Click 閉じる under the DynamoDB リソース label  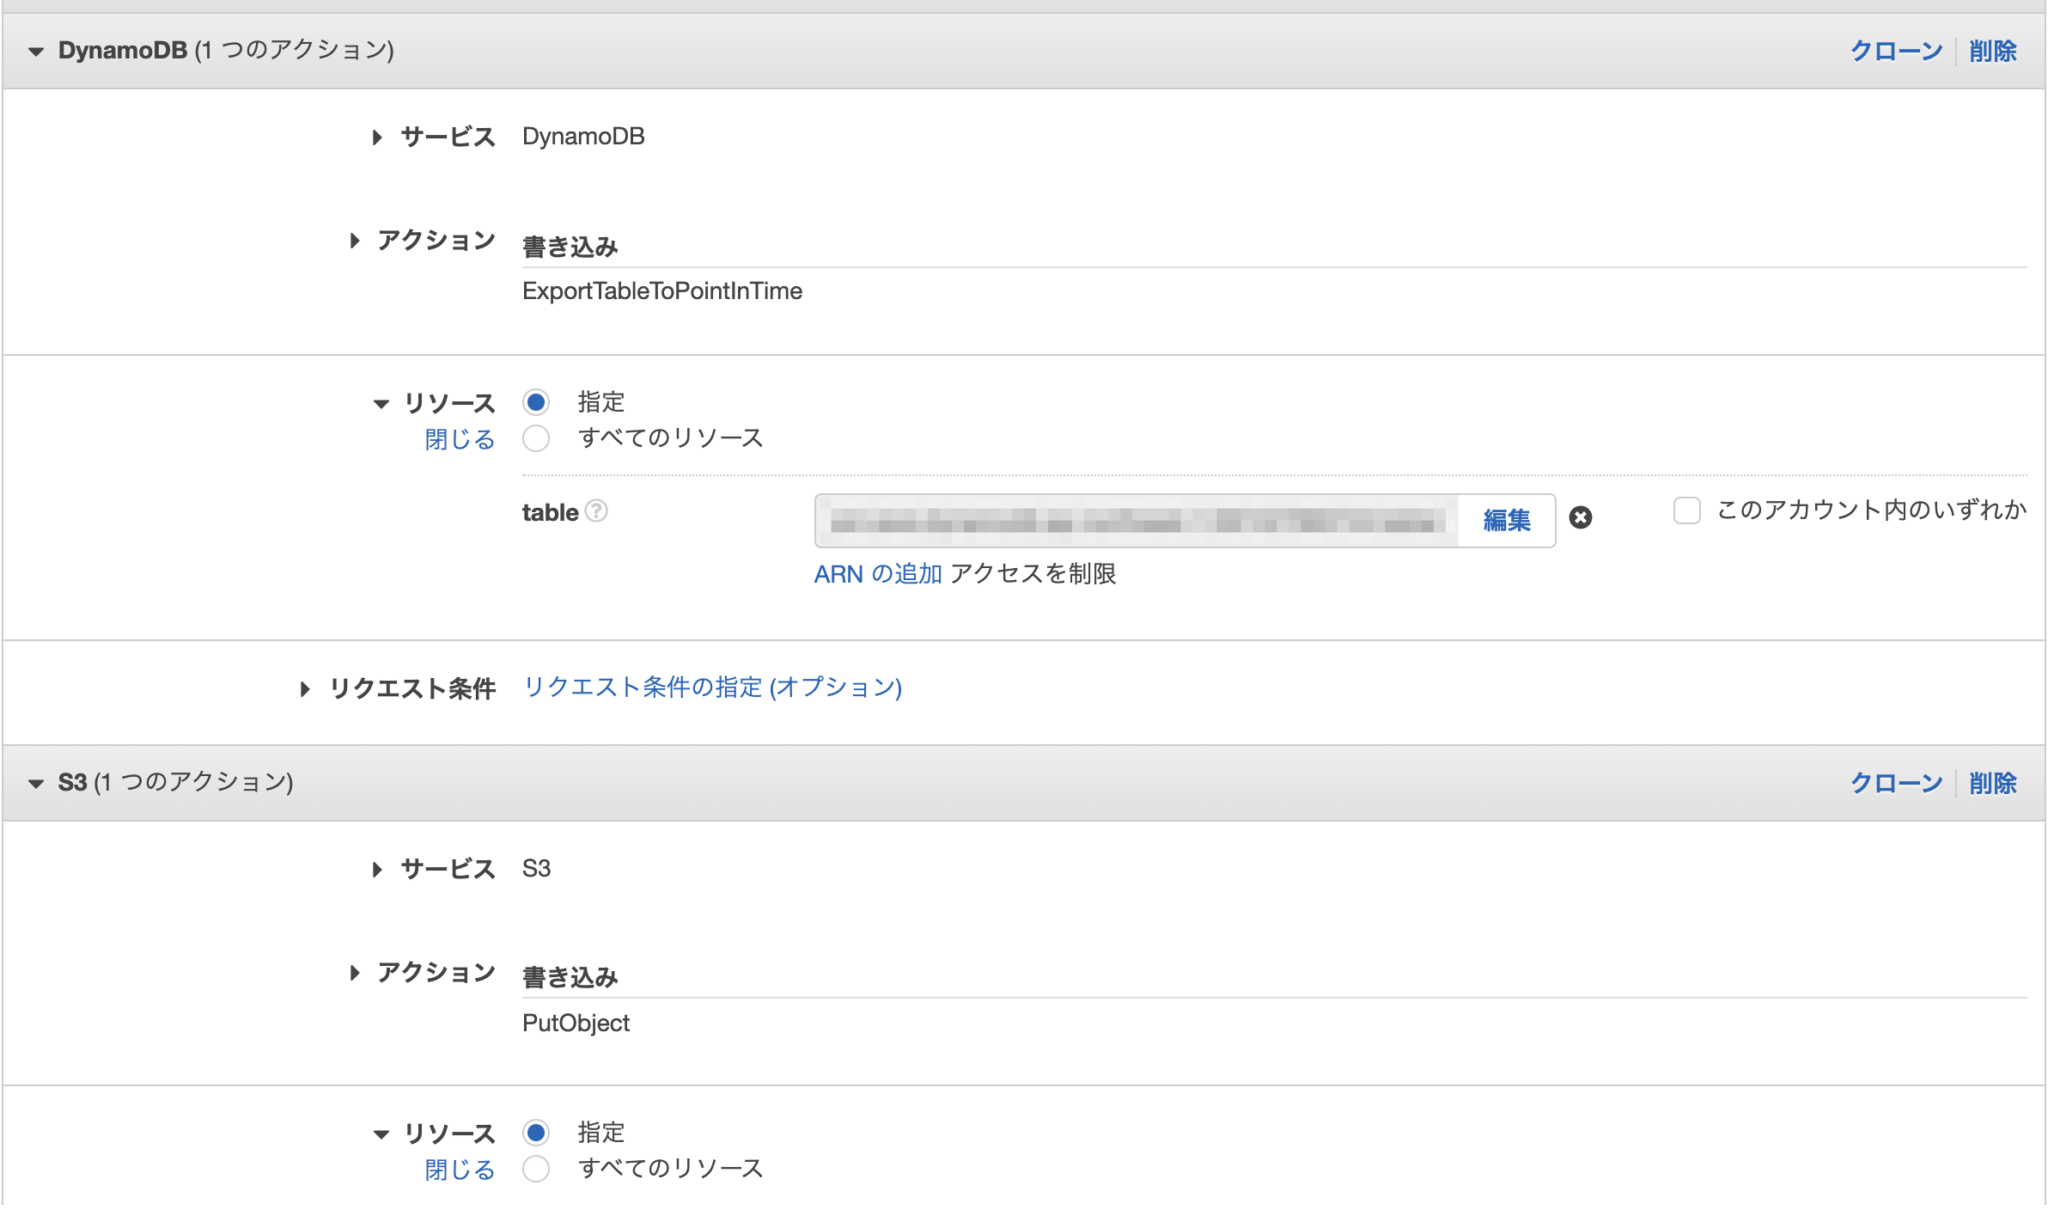459,439
